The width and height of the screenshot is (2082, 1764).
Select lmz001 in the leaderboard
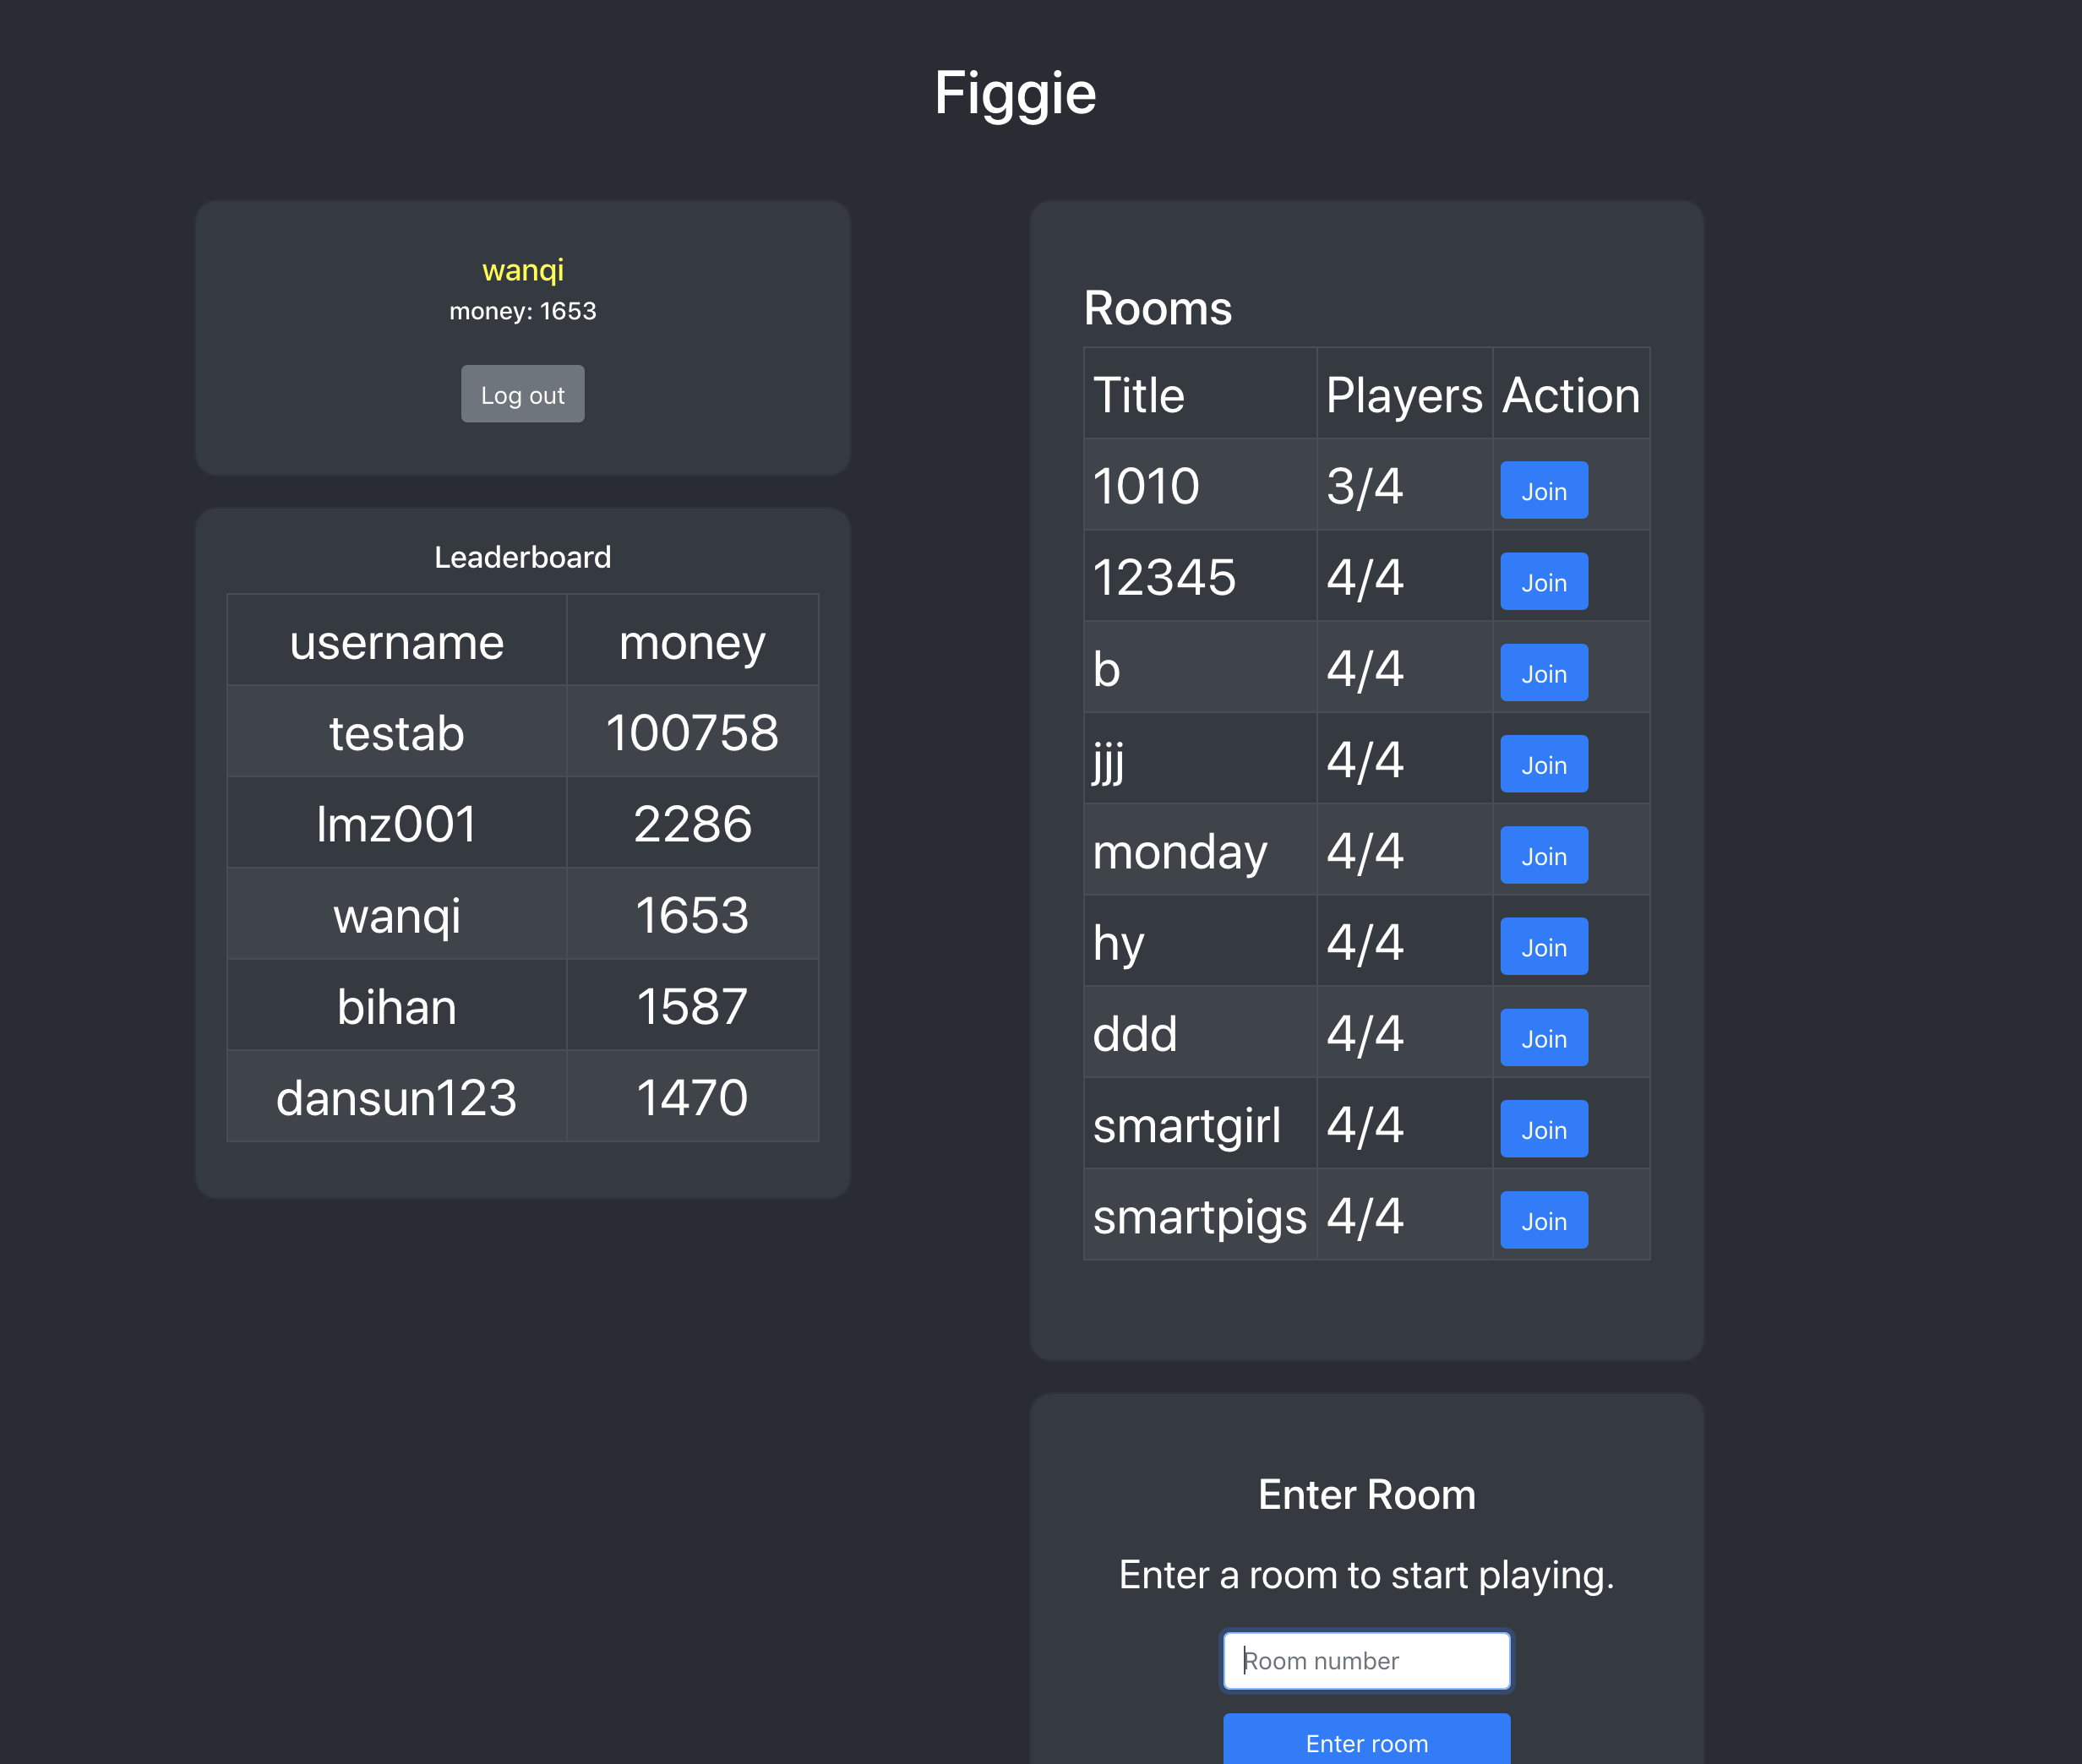pos(397,824)
